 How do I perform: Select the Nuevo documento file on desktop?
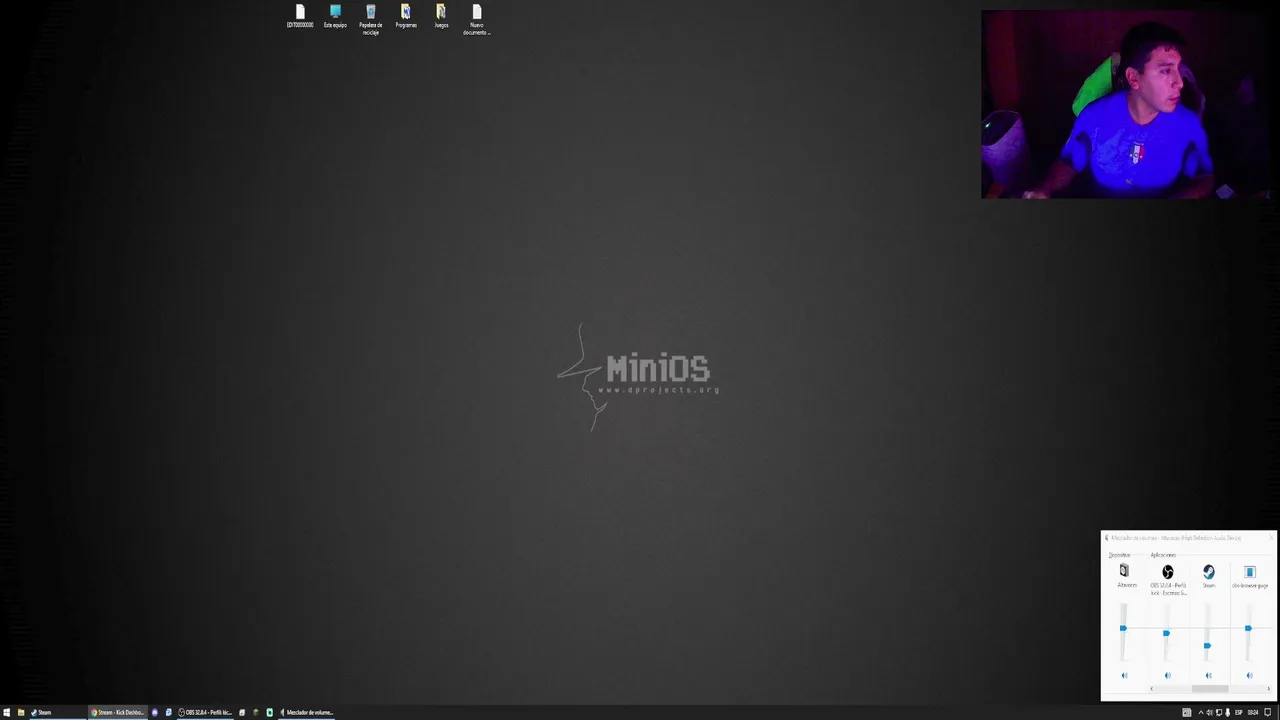click(x=476, y=20)
